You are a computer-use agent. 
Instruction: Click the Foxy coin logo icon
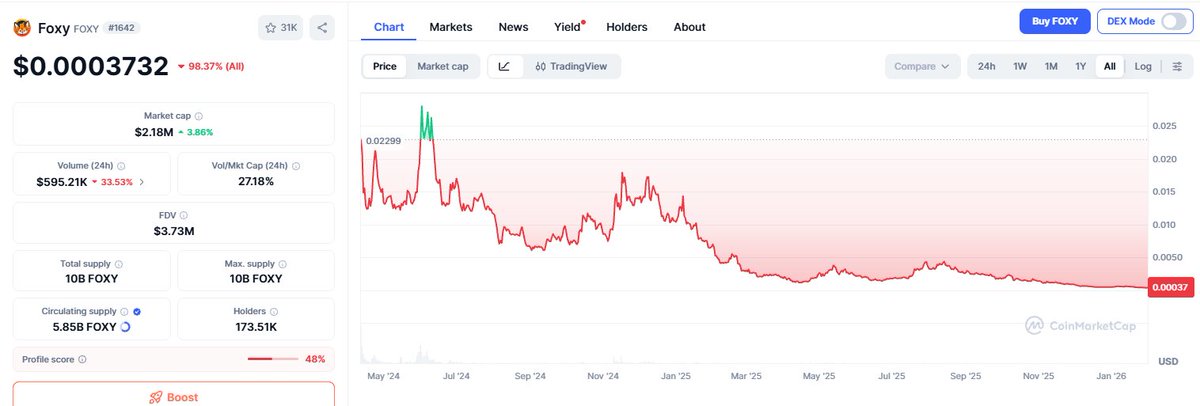point(22,29)
